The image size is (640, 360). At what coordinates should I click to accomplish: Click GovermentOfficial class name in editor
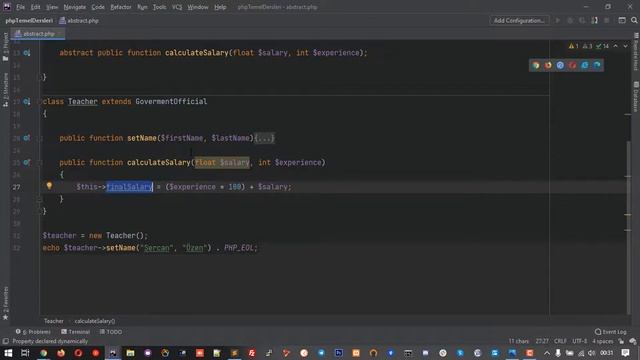171,101
